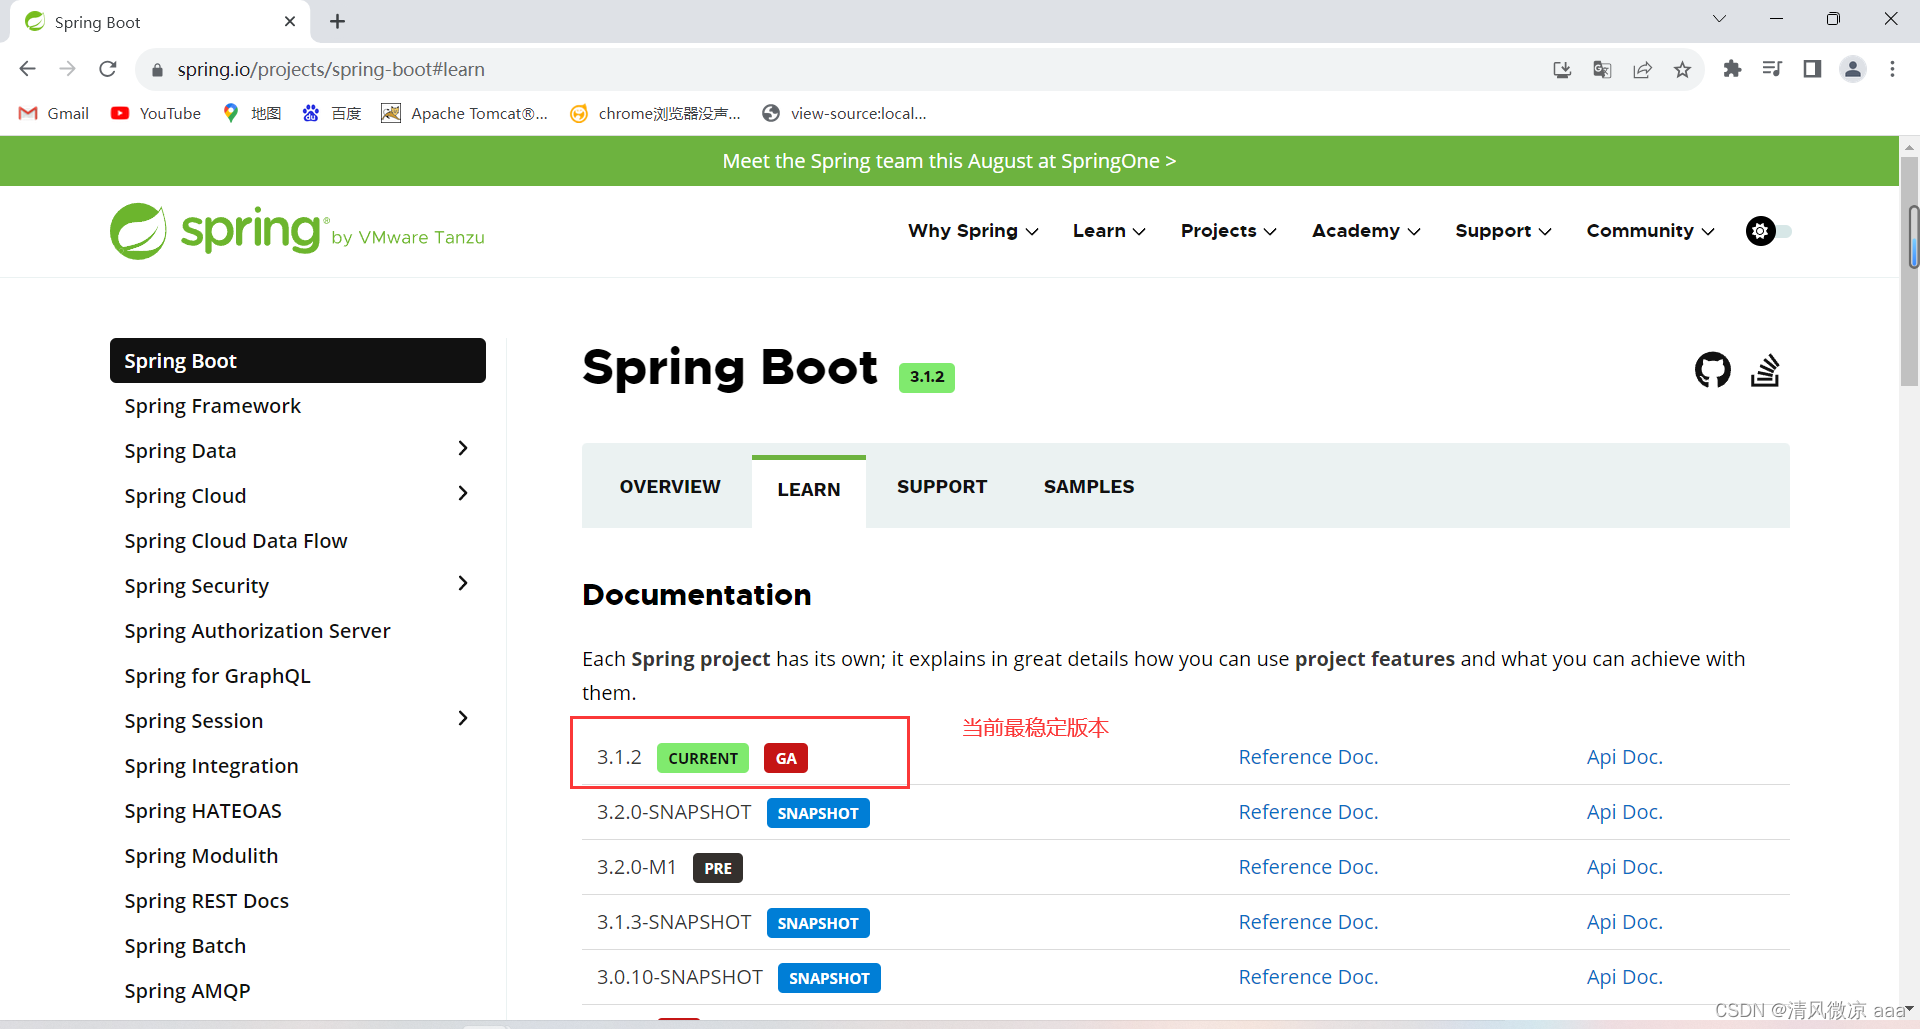Open Spring Integration project

tap(211, 766)
